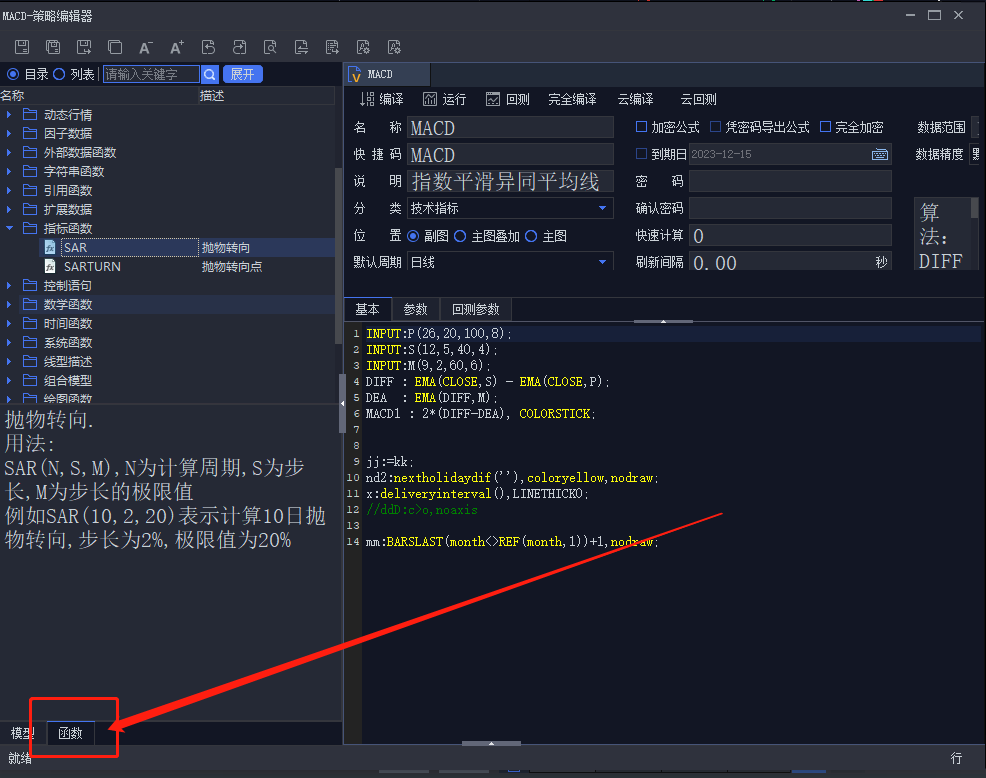Click the folder icon of 数学函数
This screenshot has height=778, width=986.
pyautogui.click(x=30, y=304)
